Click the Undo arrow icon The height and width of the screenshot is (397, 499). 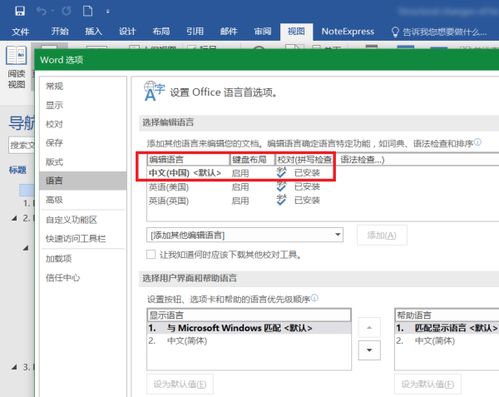click(x=41, y=11)
